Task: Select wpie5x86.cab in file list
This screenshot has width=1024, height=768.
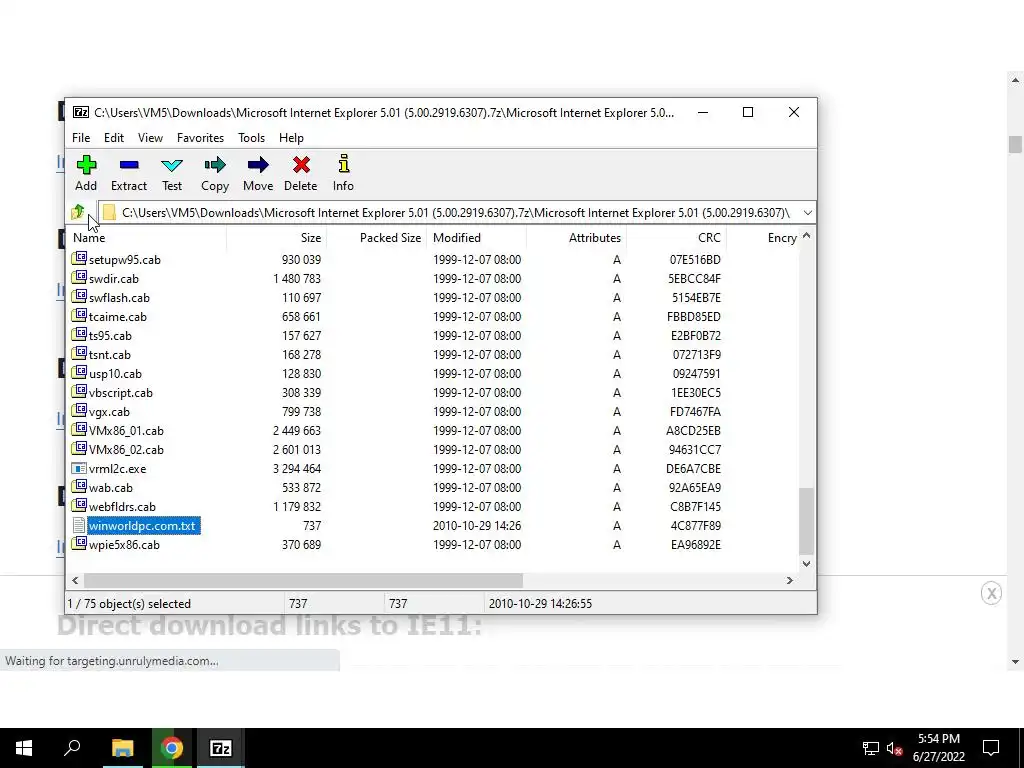Action: [124, 545]
